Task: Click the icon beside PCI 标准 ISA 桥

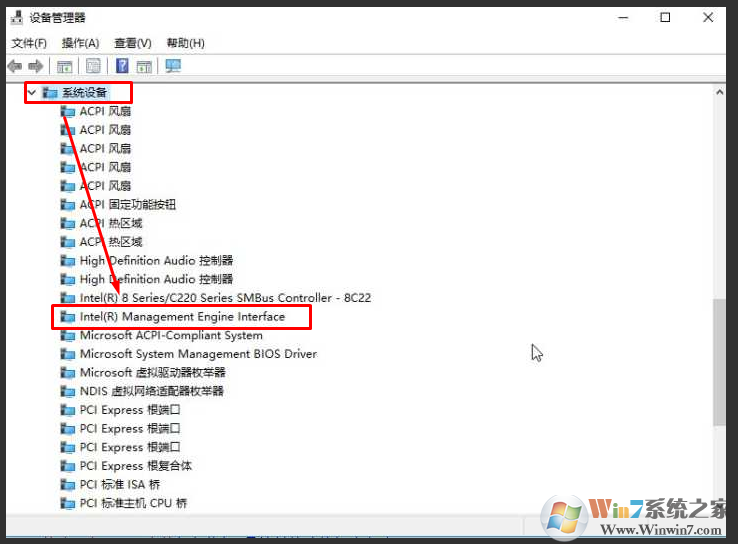Action: coord(68,485)
